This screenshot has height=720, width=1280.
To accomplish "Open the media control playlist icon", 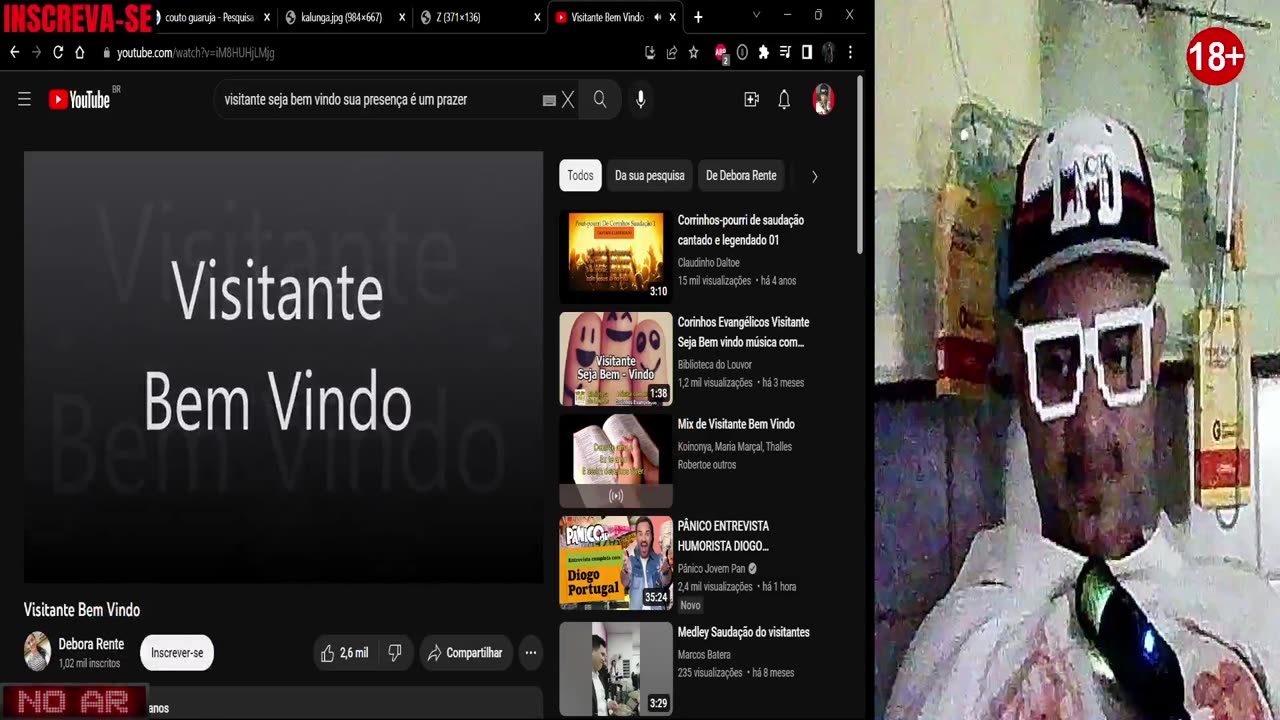I will click(786, 52).
